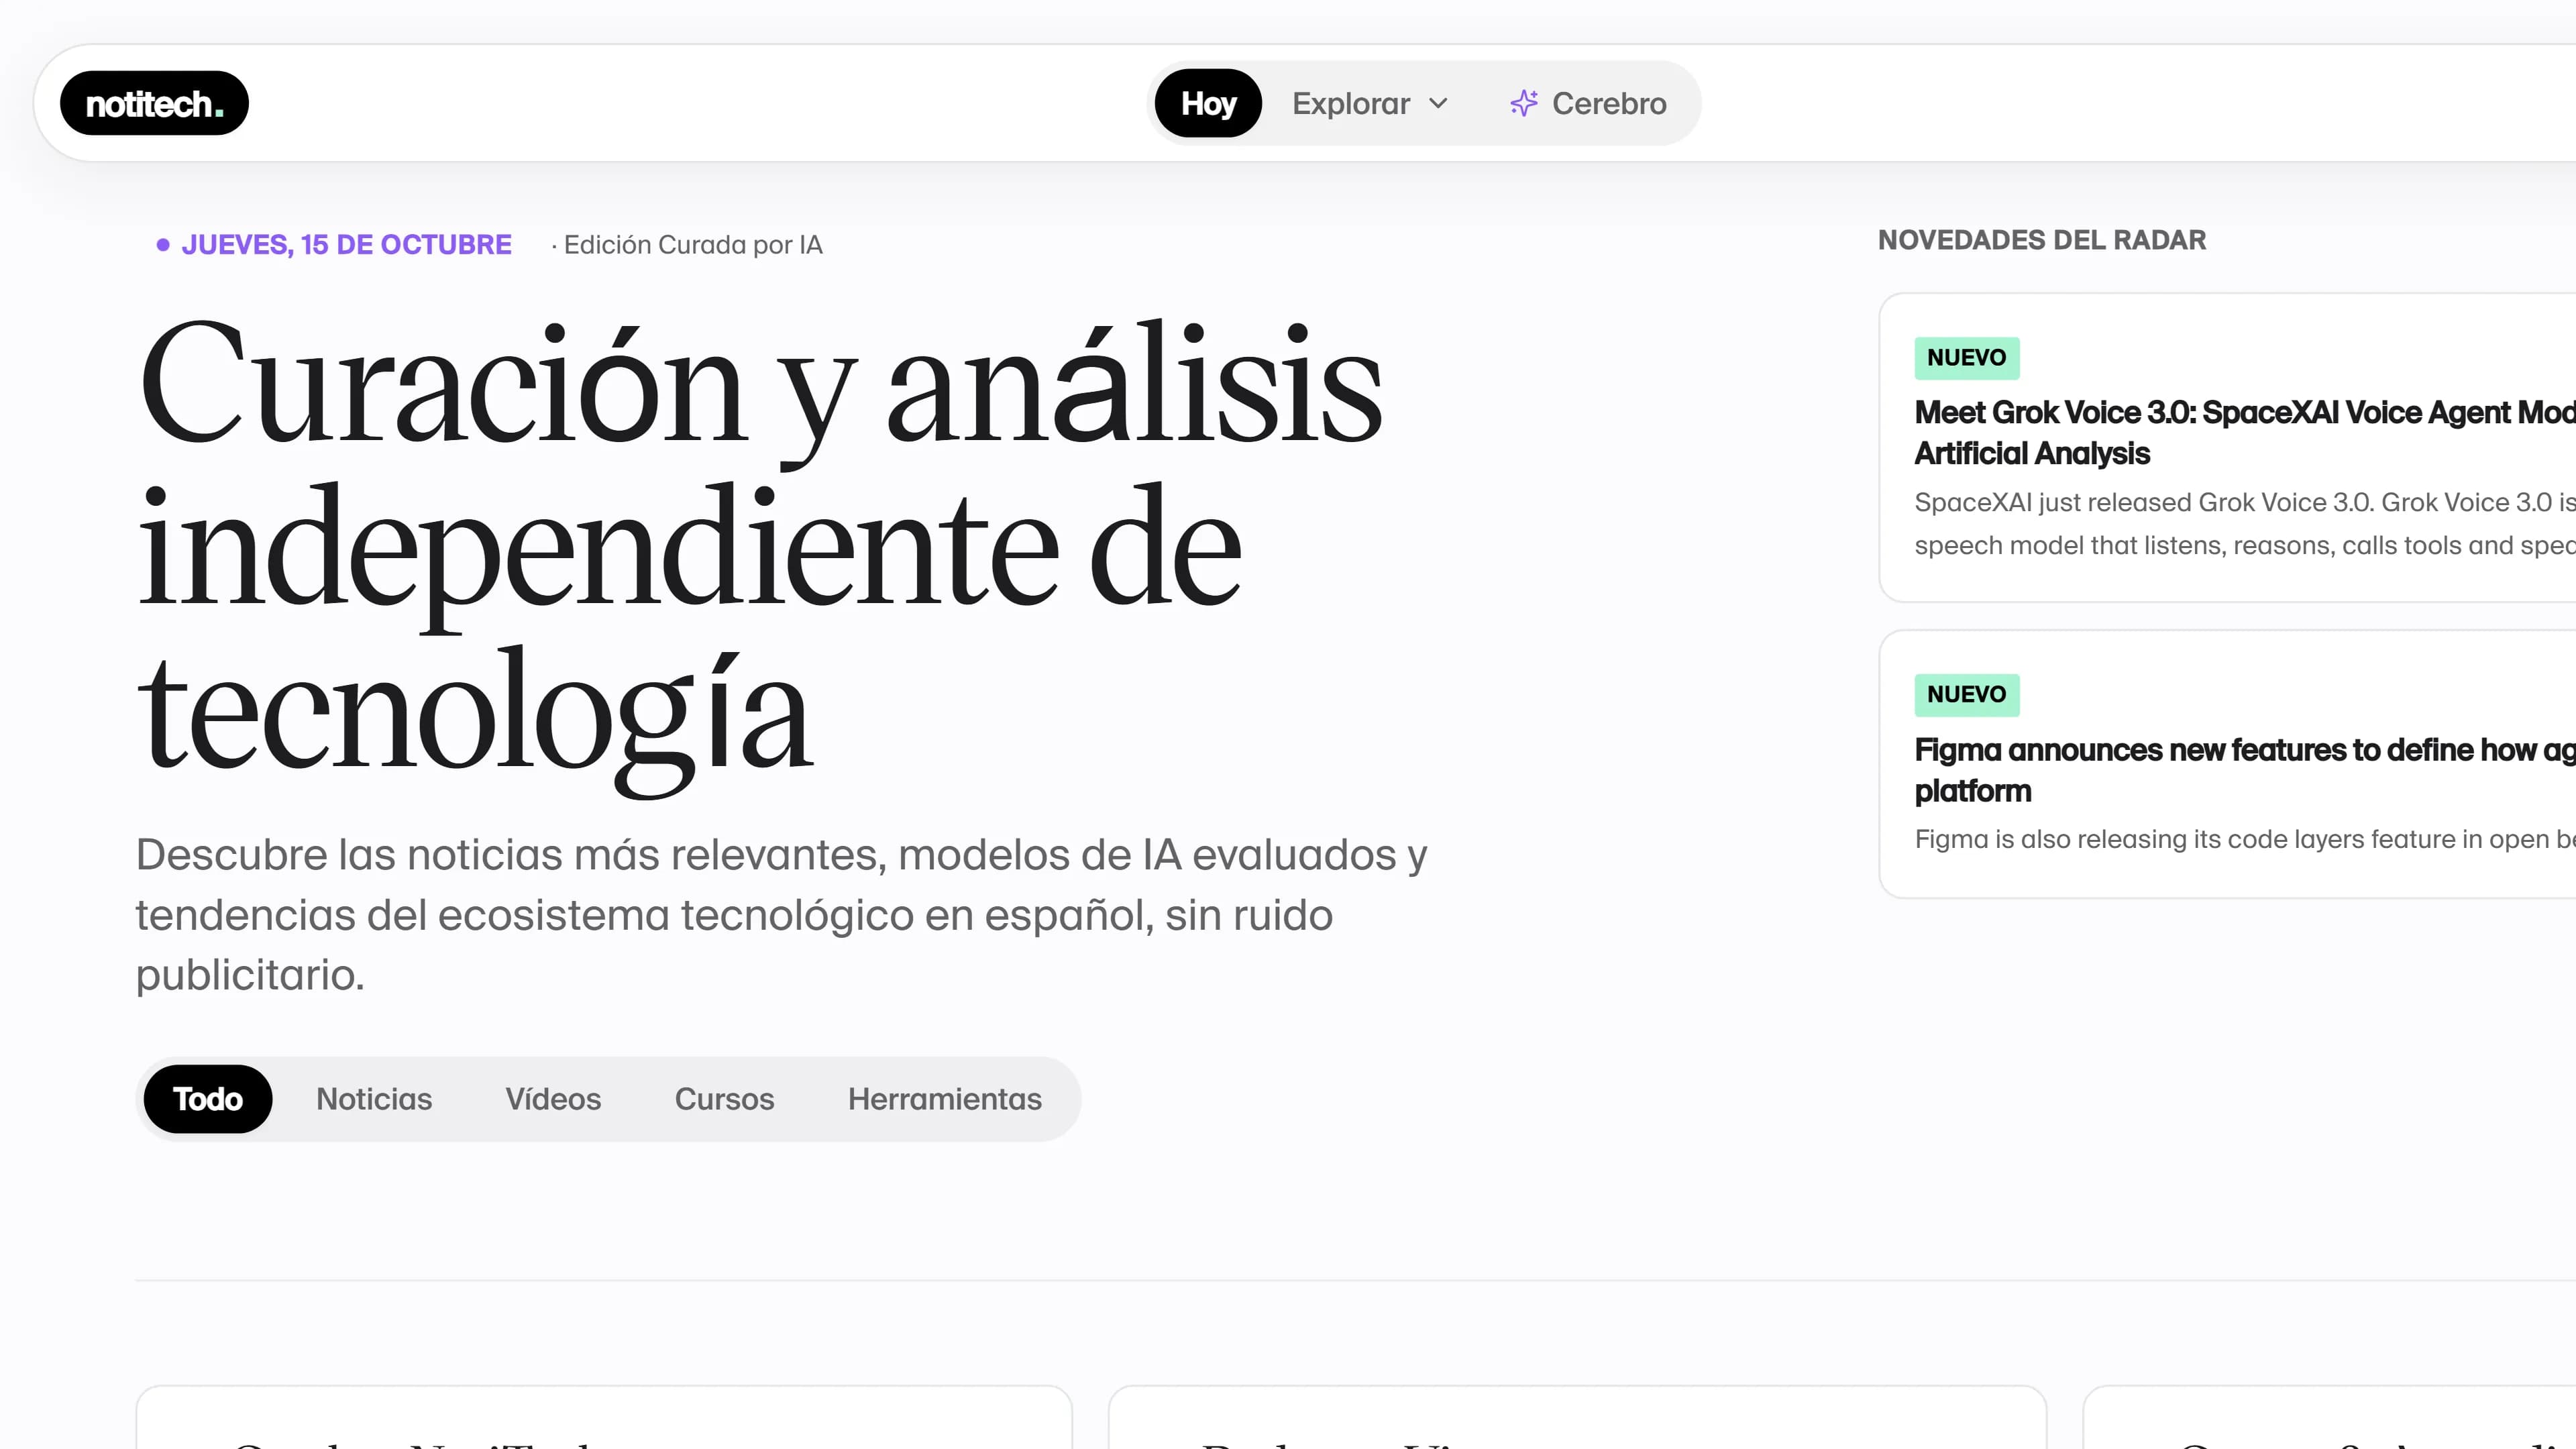
Task: Select the Hoy nav tab
Action: (1208, 103)
